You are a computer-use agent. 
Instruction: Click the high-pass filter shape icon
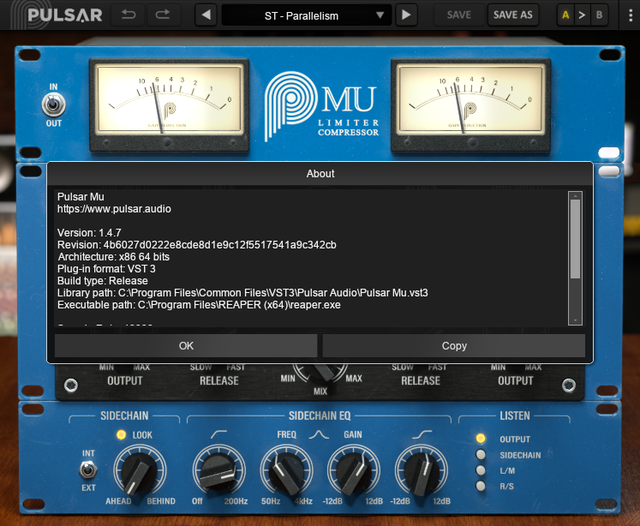219,435
